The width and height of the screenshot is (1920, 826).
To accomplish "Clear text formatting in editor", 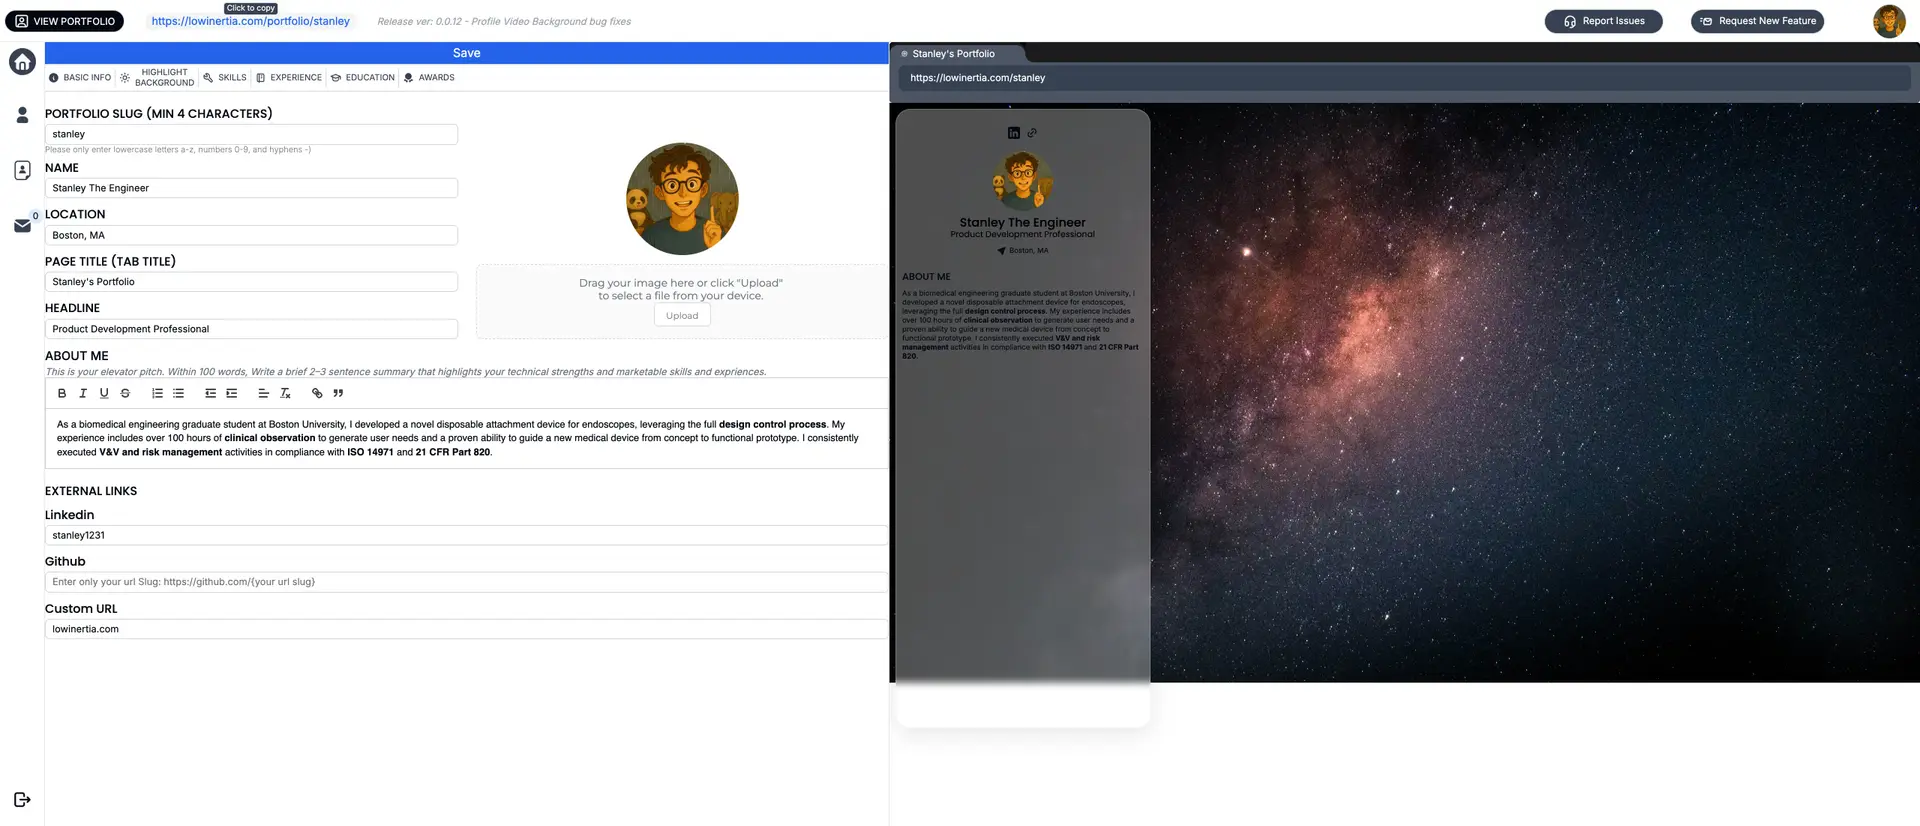I will pyautogui.click(x=285, y=394).
